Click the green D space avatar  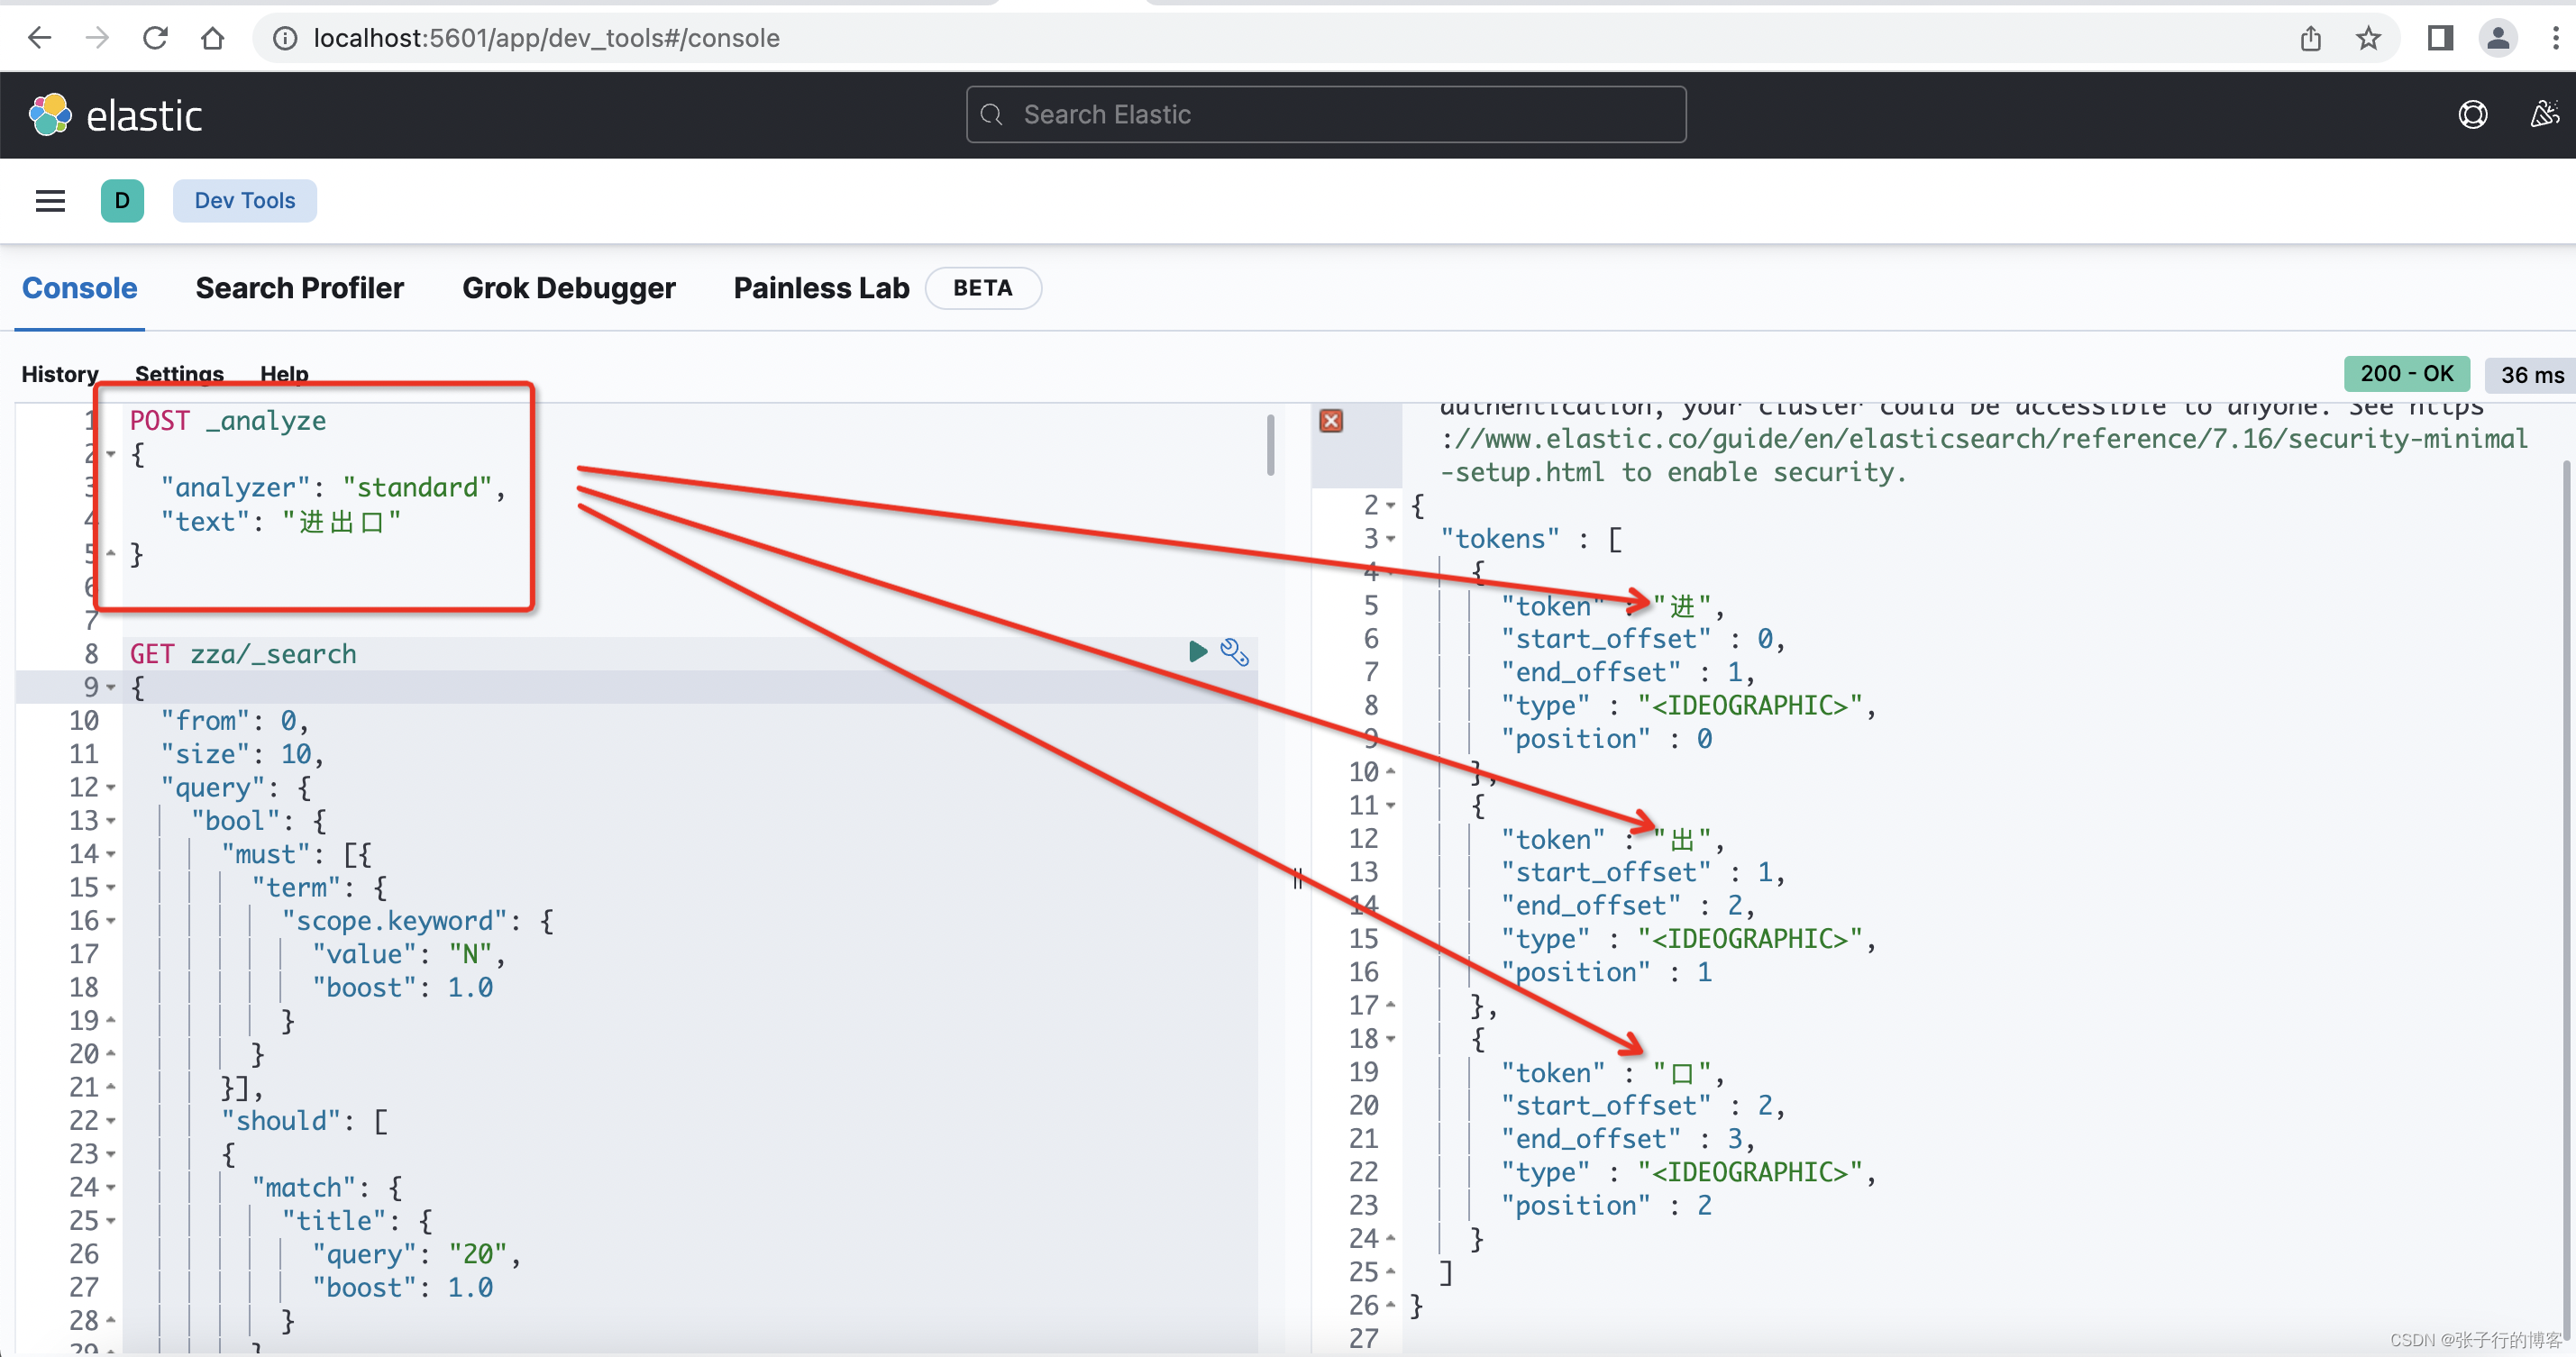pyautogui.click(x=122, y=201)
